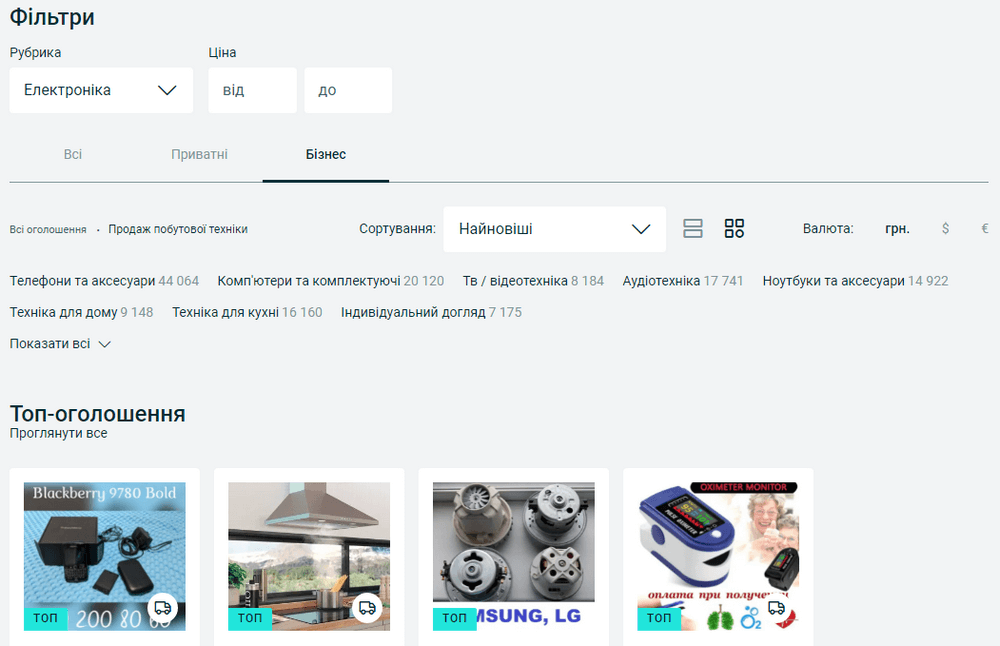Viewport: 1000px width, 646px height.
Task: Click the до maximum price field
Action: (348, 89)
